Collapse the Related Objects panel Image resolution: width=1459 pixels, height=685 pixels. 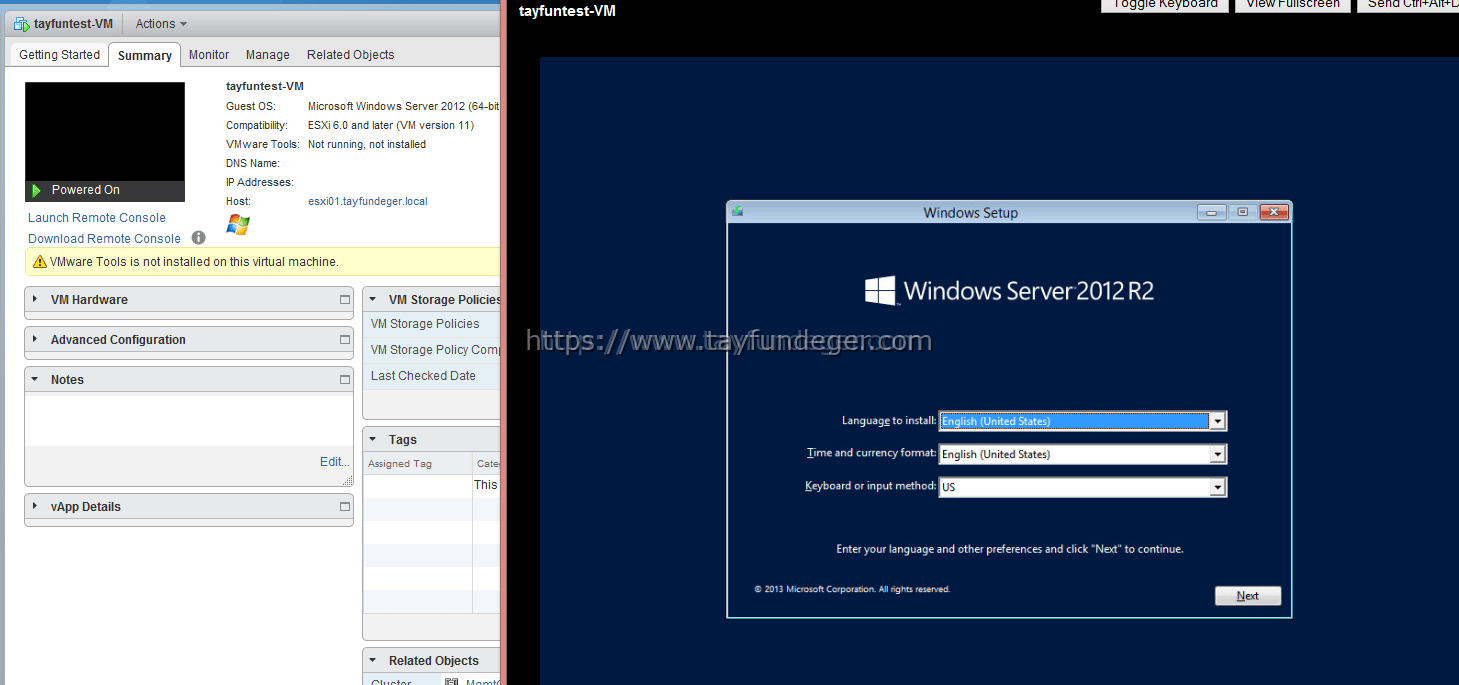pos(373,660)
